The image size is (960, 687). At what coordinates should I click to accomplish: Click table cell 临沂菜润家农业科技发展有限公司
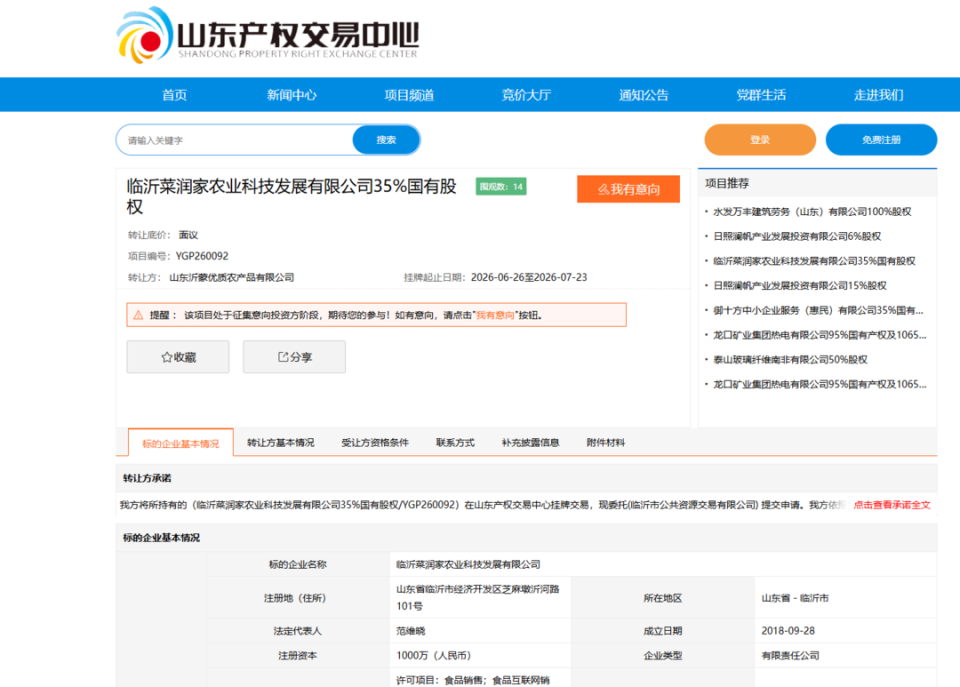tap(468, 565)
